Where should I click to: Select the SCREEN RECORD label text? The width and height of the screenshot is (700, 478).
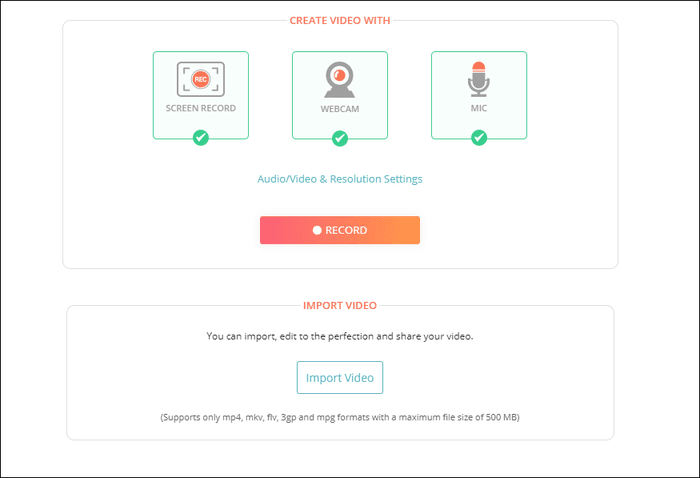201,108
